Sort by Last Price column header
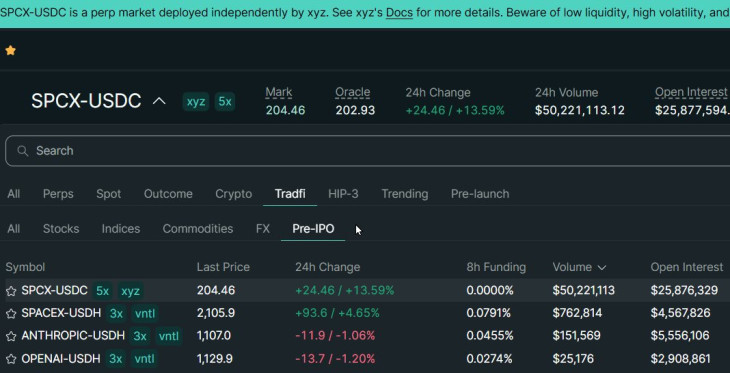This screenshot has height=373, width=730. point(223,267)
